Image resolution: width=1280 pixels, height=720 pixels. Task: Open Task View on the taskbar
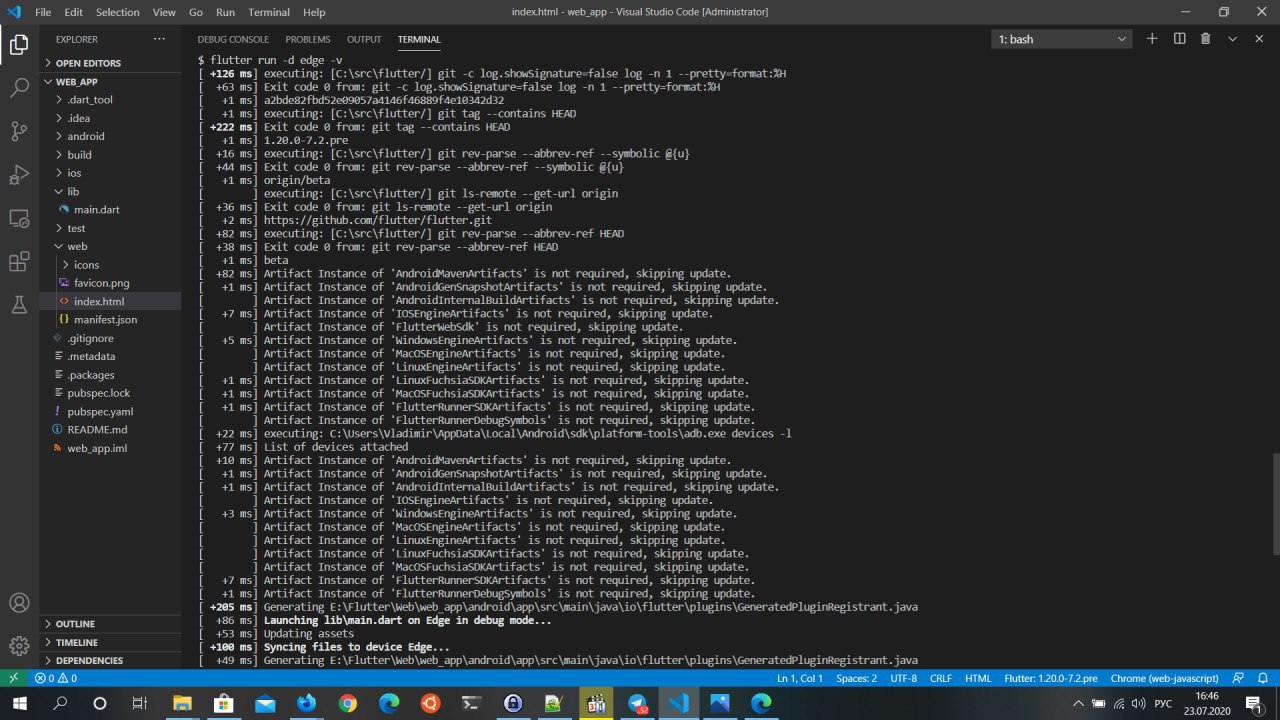click(140, 704)
